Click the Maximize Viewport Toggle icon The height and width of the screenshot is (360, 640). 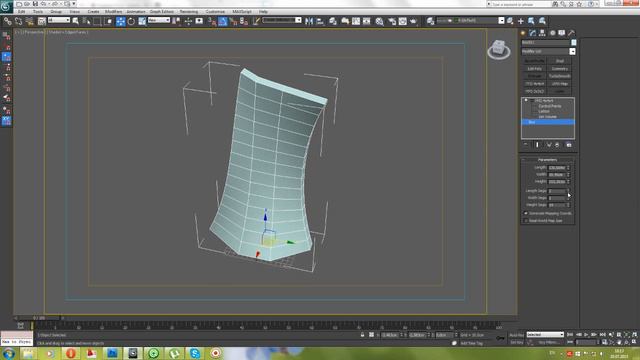pyautogui.click(x=634, y=342)
